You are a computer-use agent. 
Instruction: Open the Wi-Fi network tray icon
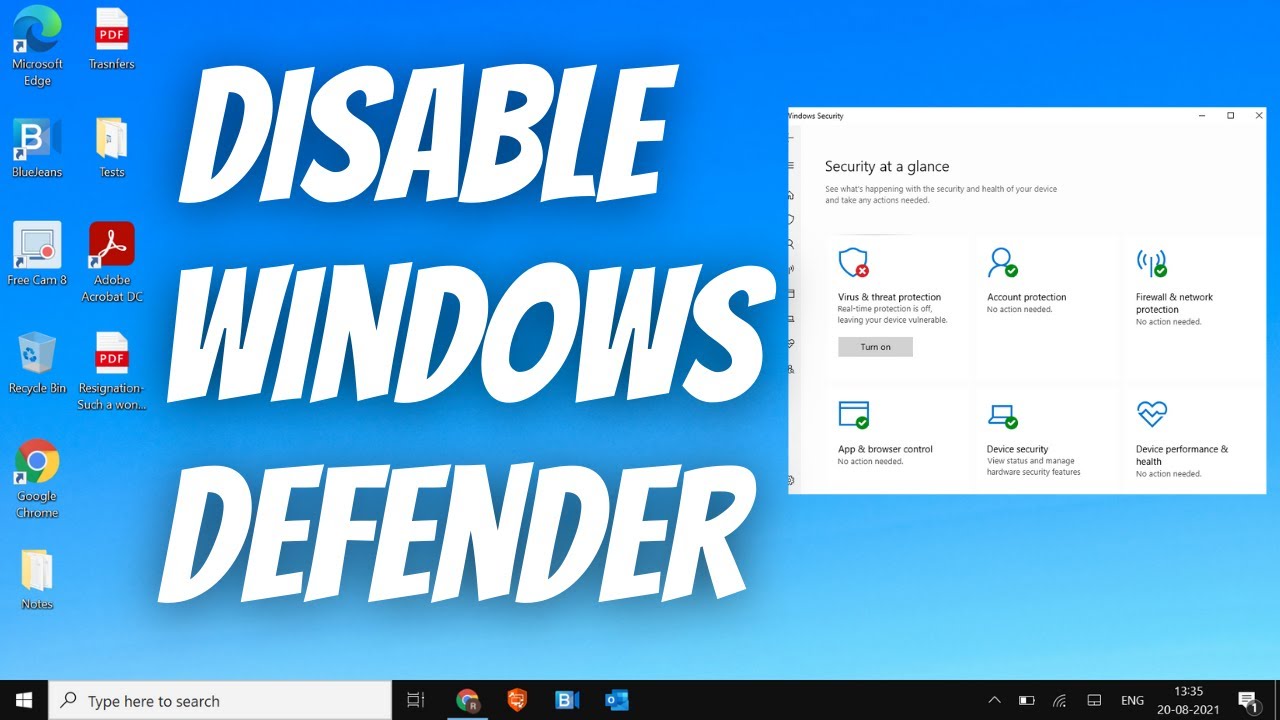coord(1060,700)
